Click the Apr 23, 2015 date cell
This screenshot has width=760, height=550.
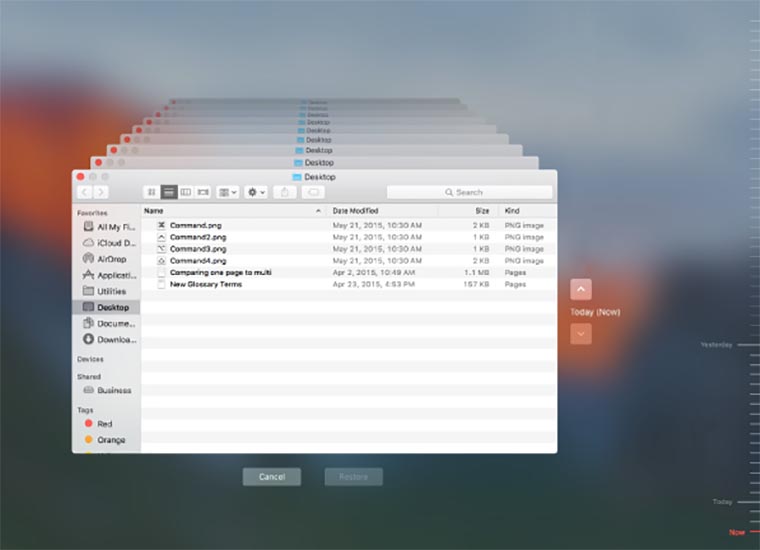click(x=373, y=284)
